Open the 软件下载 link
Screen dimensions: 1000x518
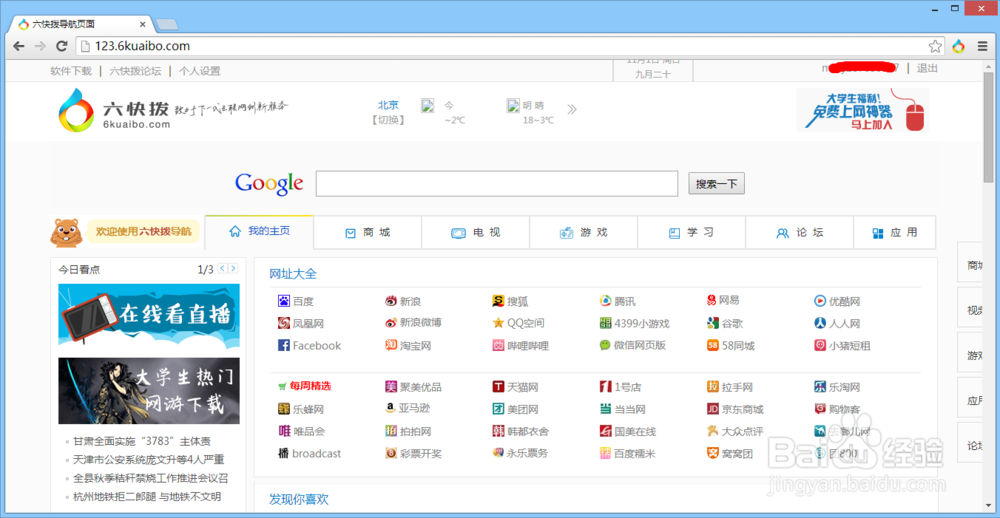[71, 71]
